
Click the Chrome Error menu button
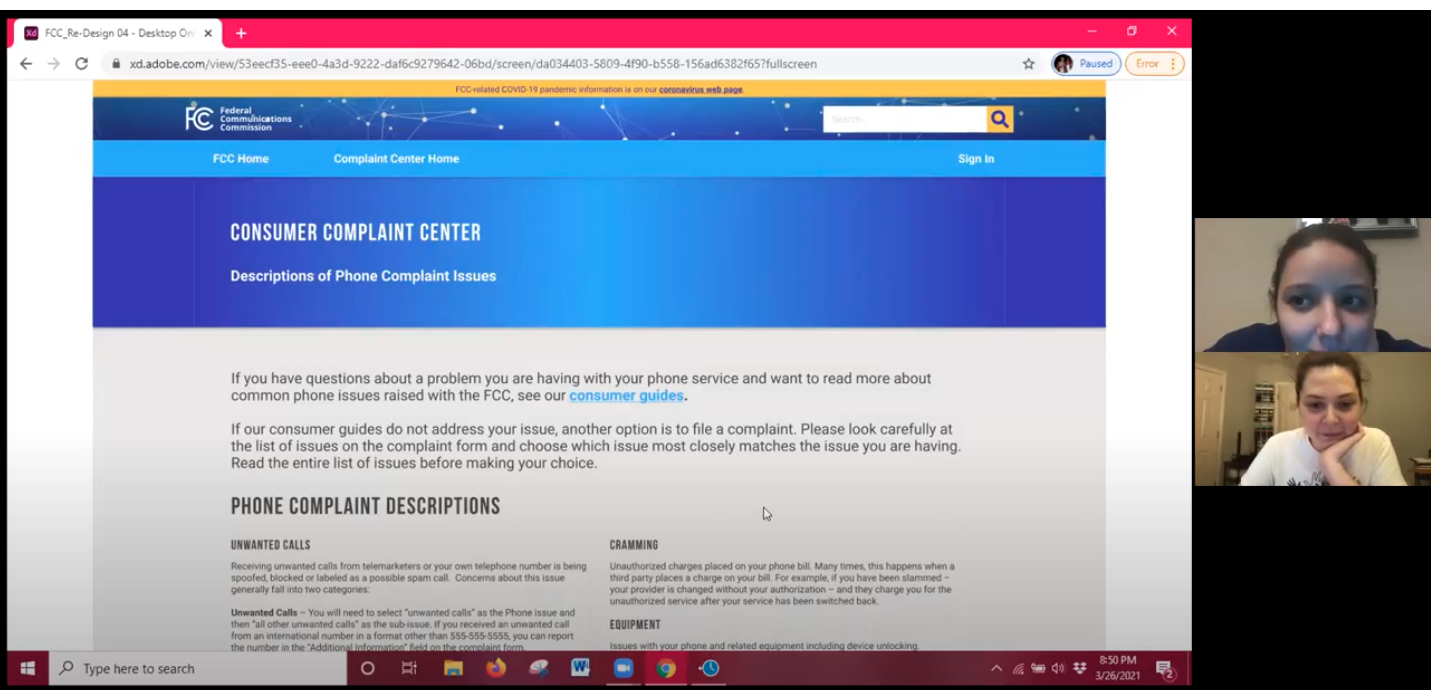coord(1155,64)
